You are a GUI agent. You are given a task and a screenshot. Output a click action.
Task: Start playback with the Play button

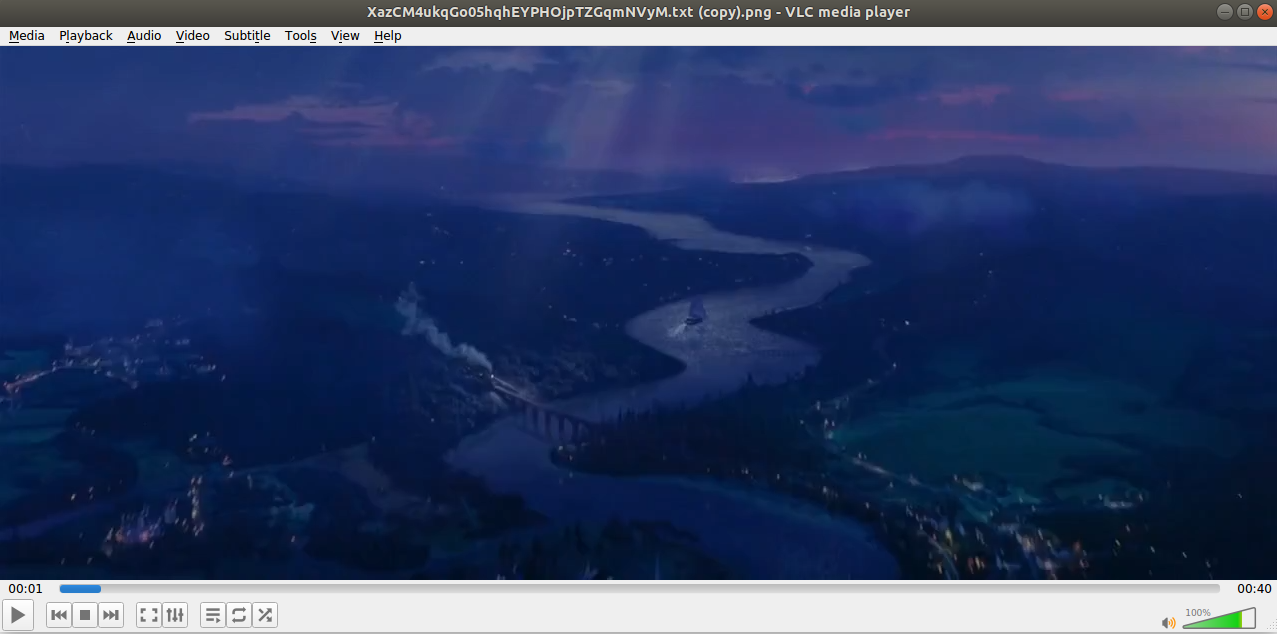point(18,615)
